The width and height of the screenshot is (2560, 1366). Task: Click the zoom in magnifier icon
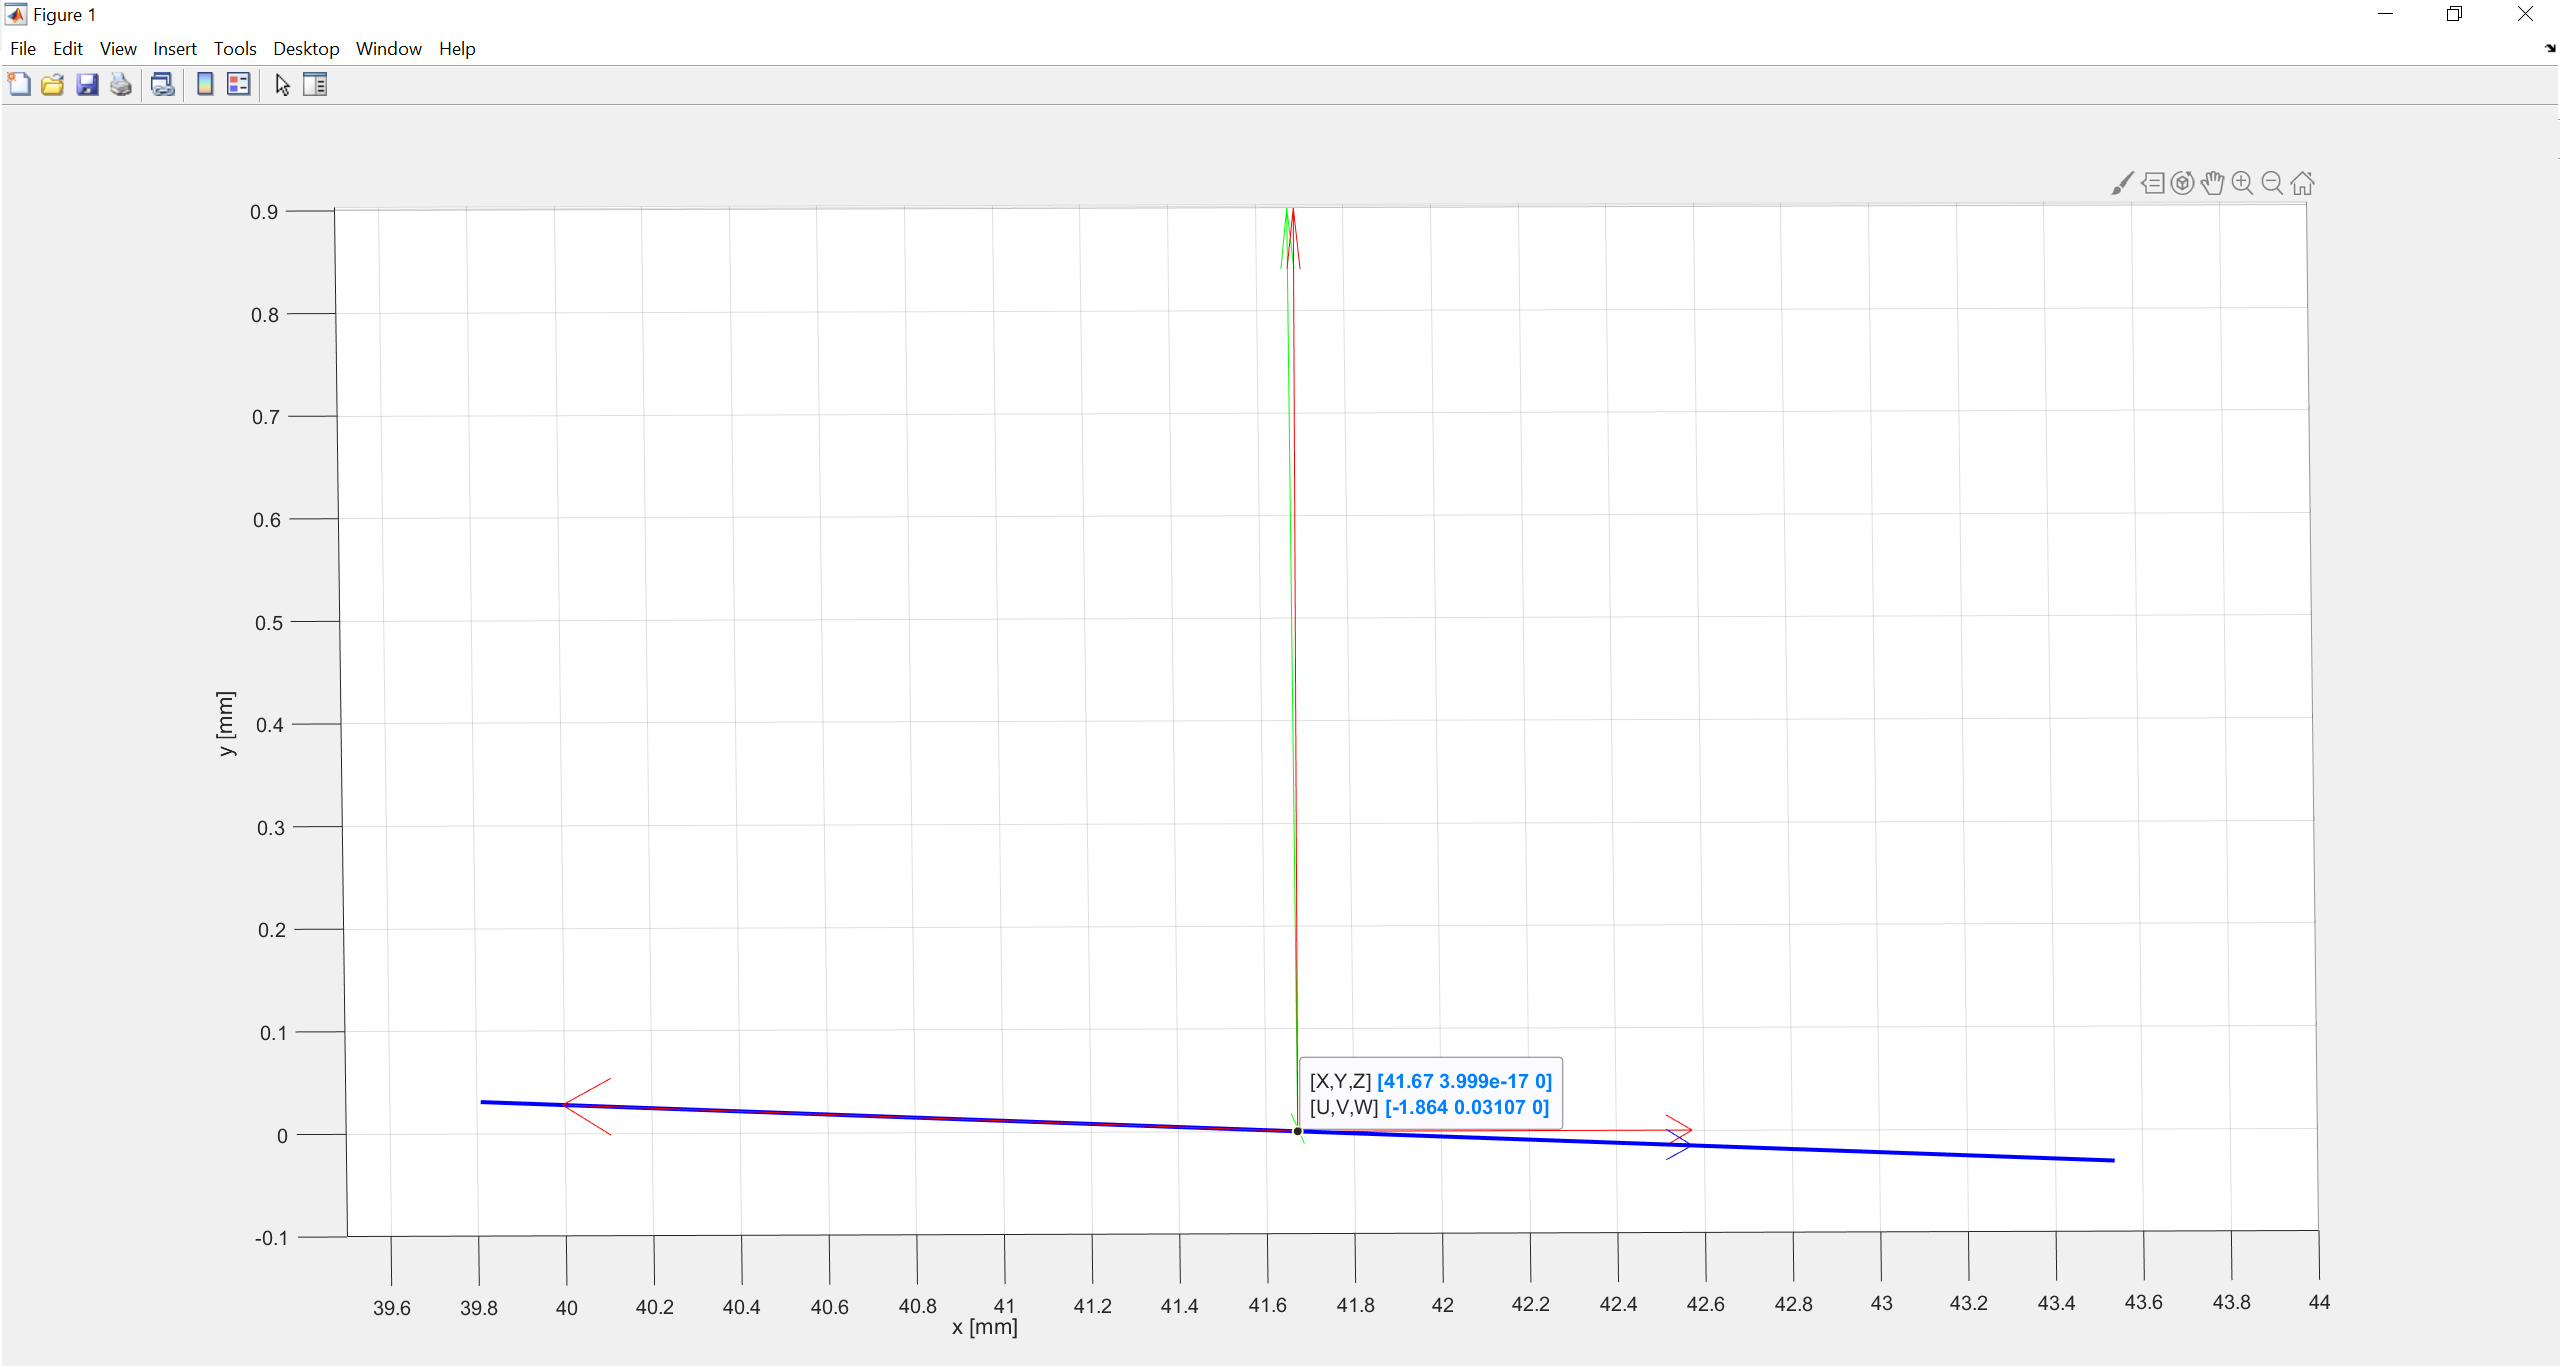coord(2242,183)
